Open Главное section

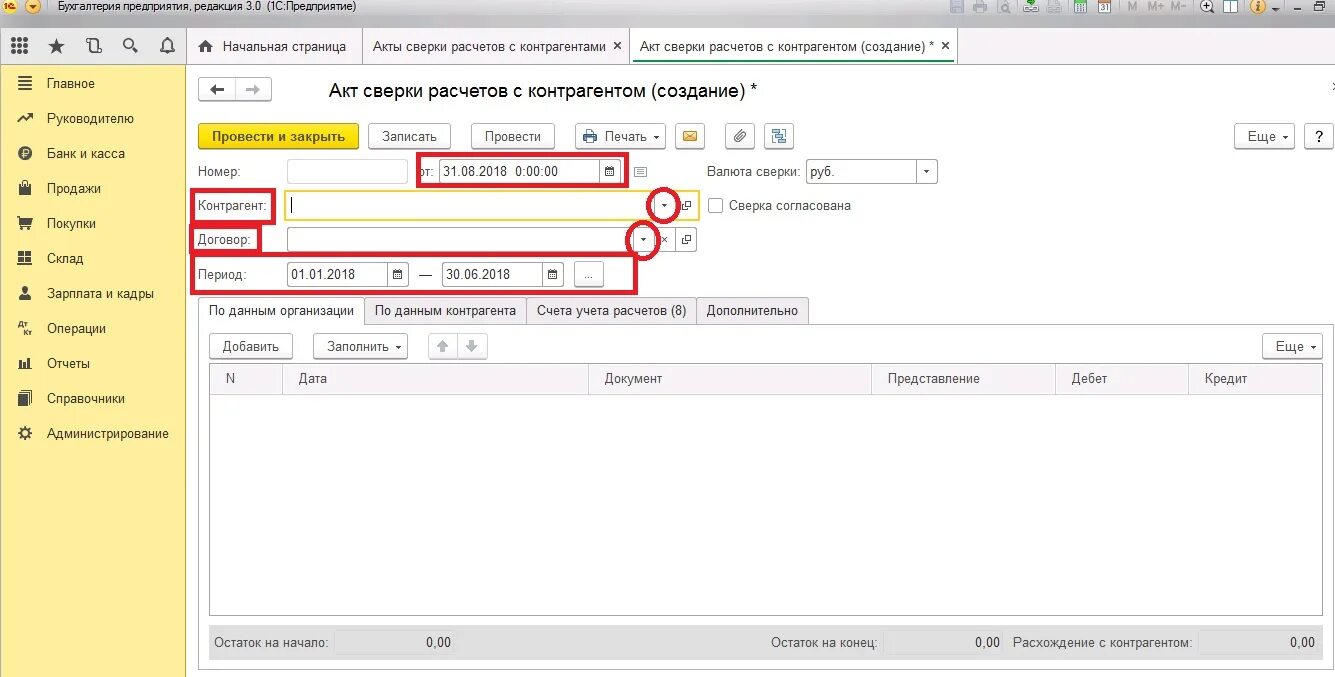pyautogui.click(x=93, y=84)
